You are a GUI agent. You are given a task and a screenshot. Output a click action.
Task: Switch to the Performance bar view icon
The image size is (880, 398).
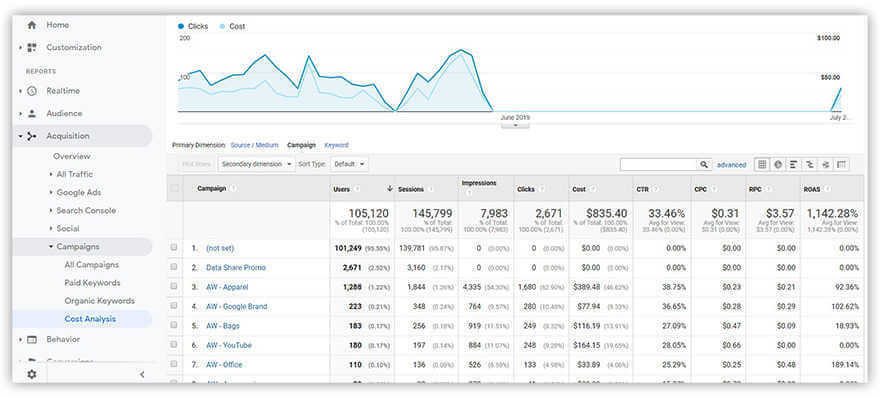(794, 164)
